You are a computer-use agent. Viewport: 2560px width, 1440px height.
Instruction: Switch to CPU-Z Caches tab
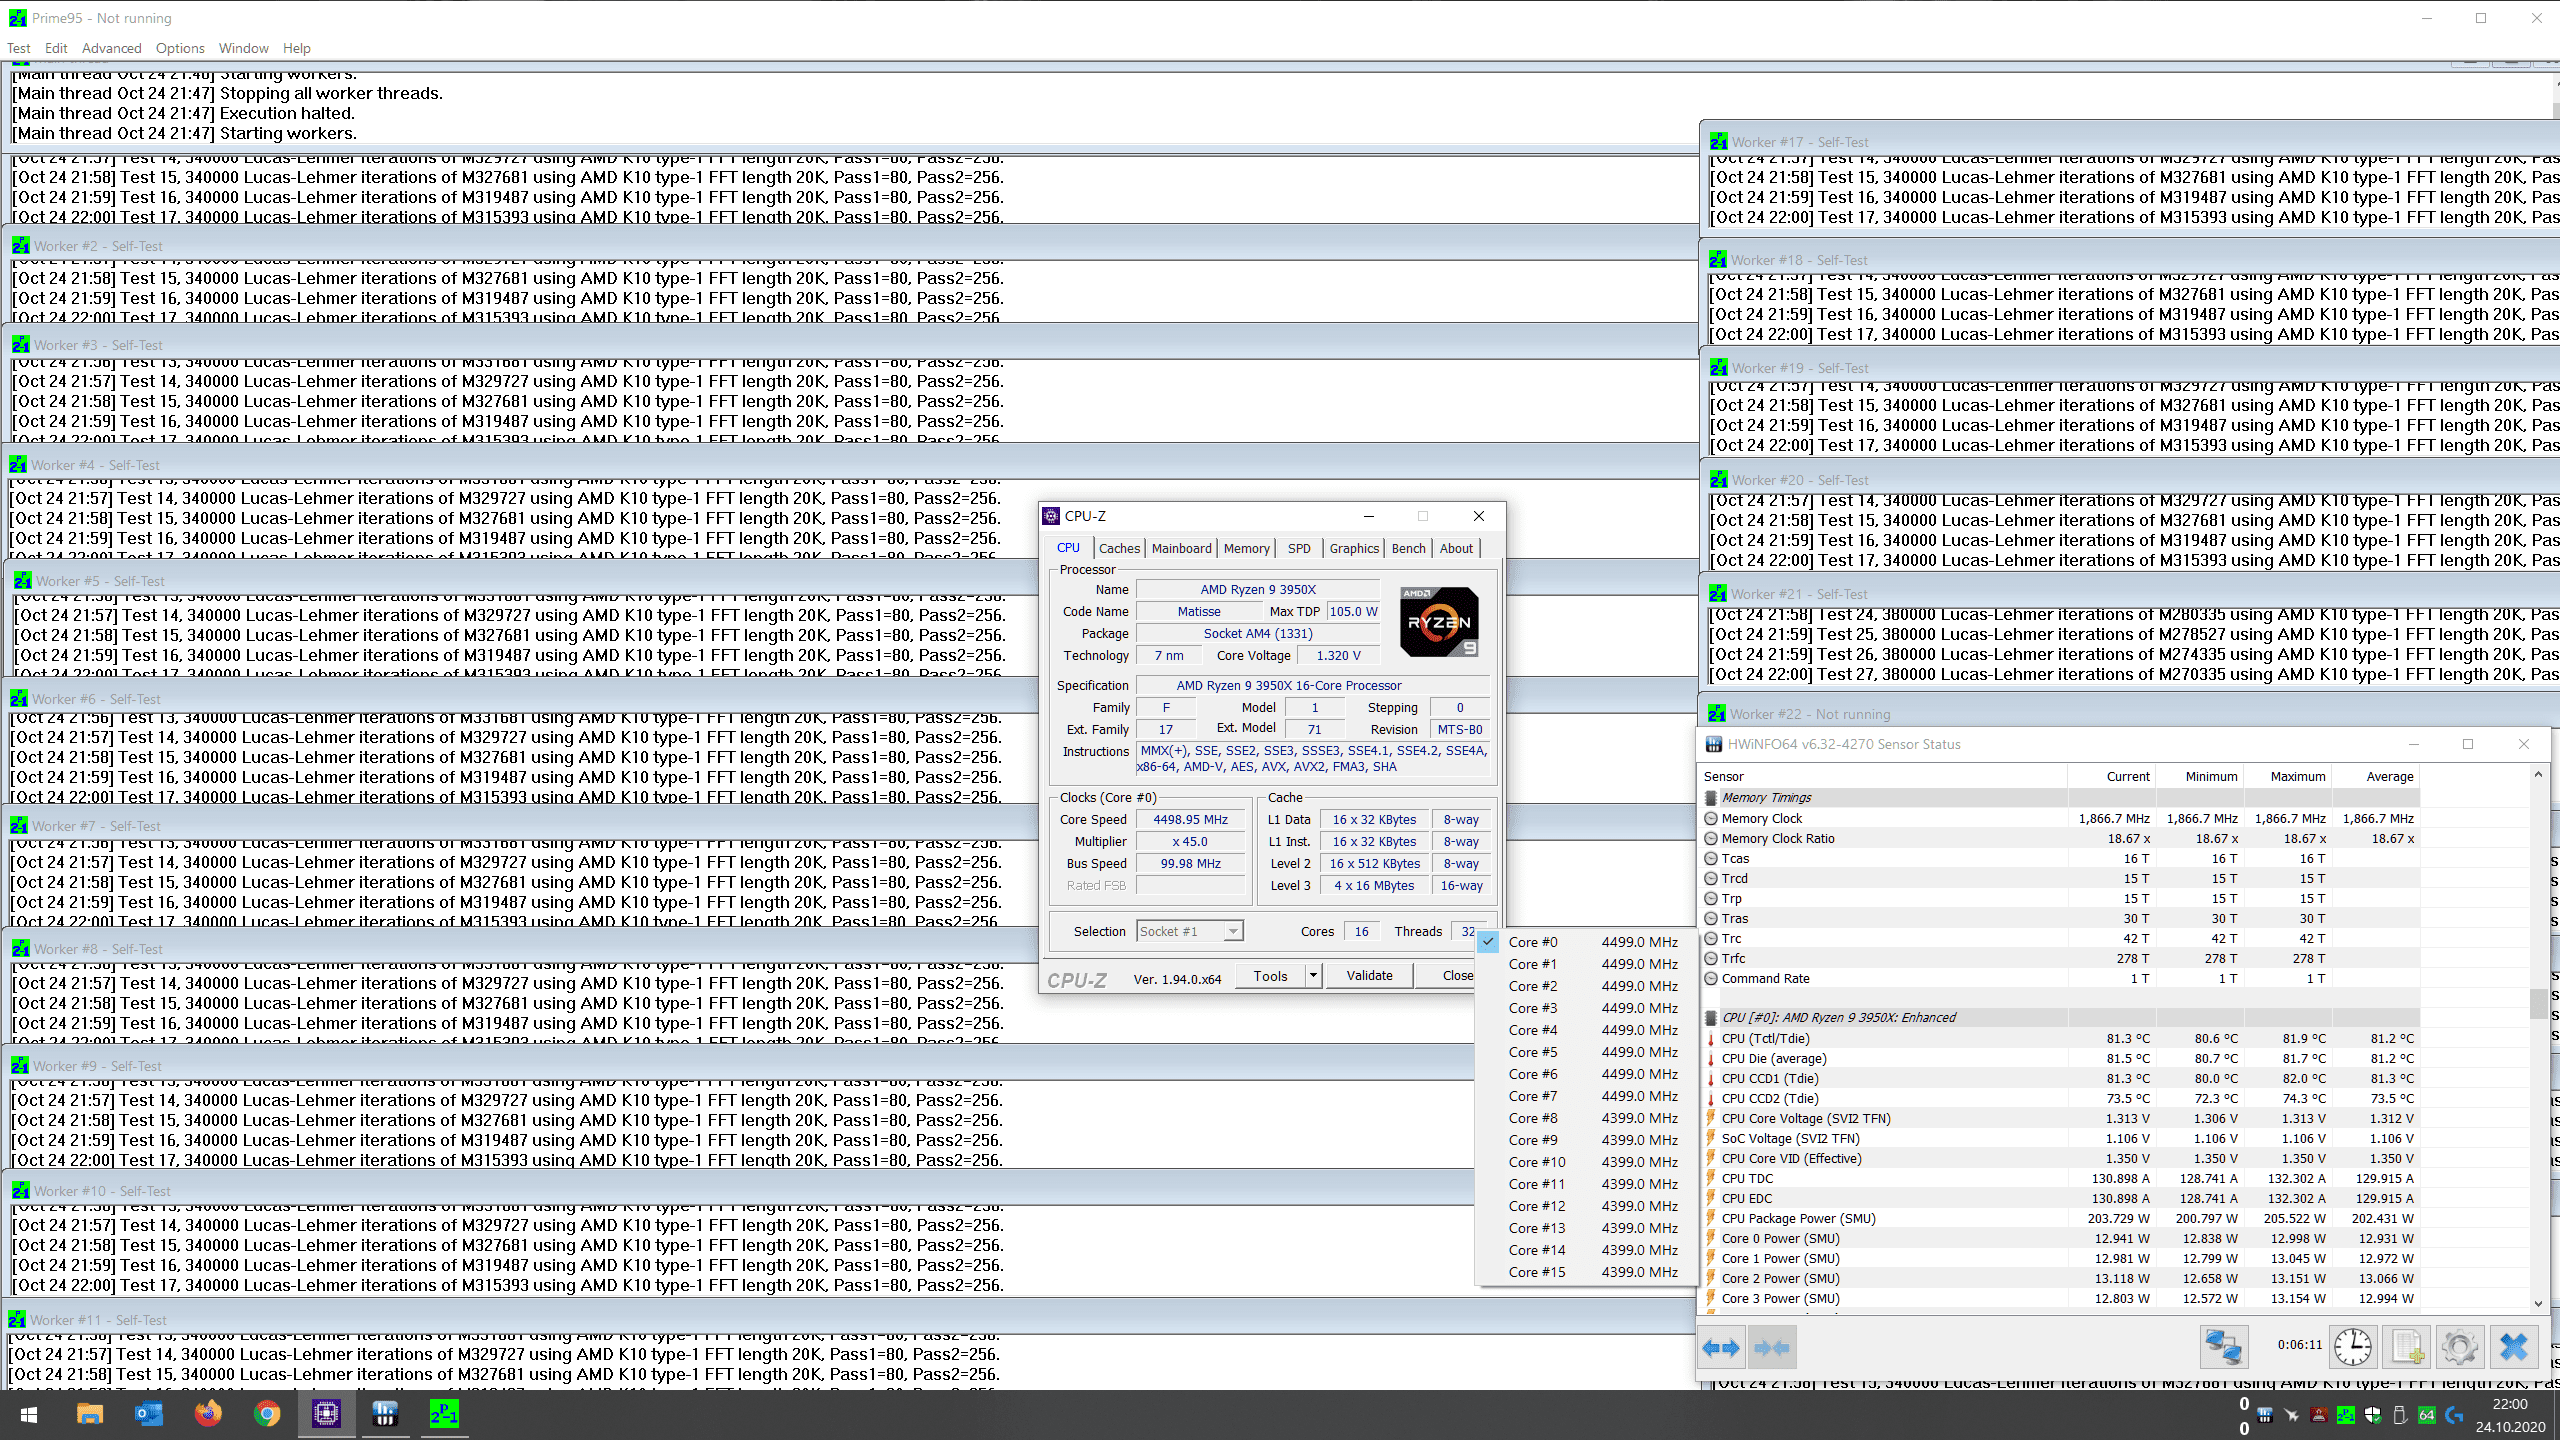[x=1119, y=548]
